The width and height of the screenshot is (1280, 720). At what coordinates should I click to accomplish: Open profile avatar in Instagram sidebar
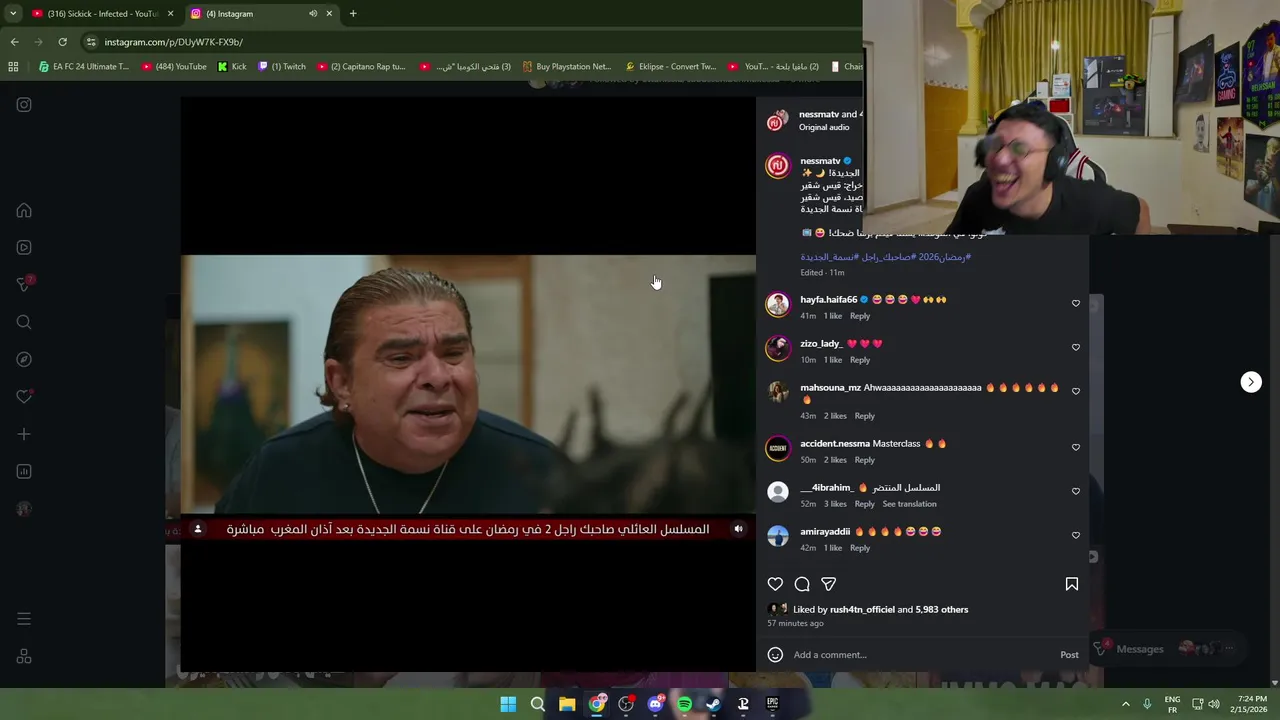tap(24, 509)
